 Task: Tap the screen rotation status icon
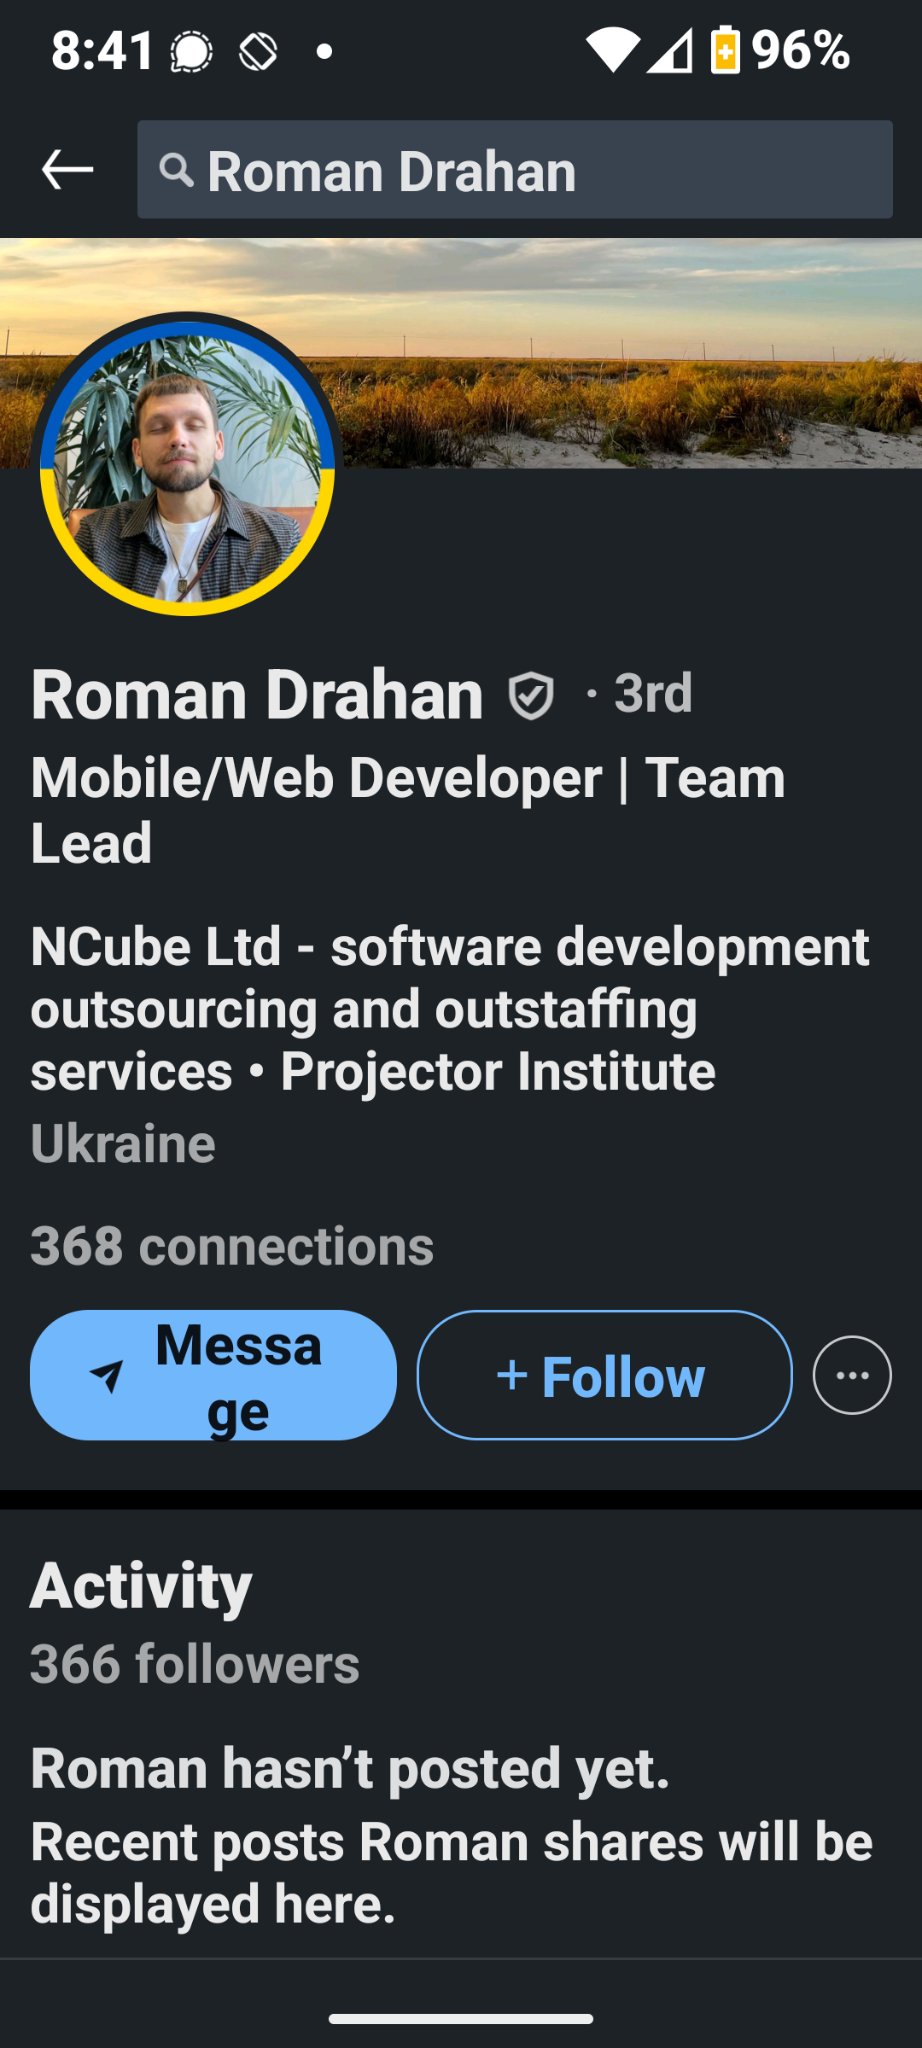coord(258,51)
